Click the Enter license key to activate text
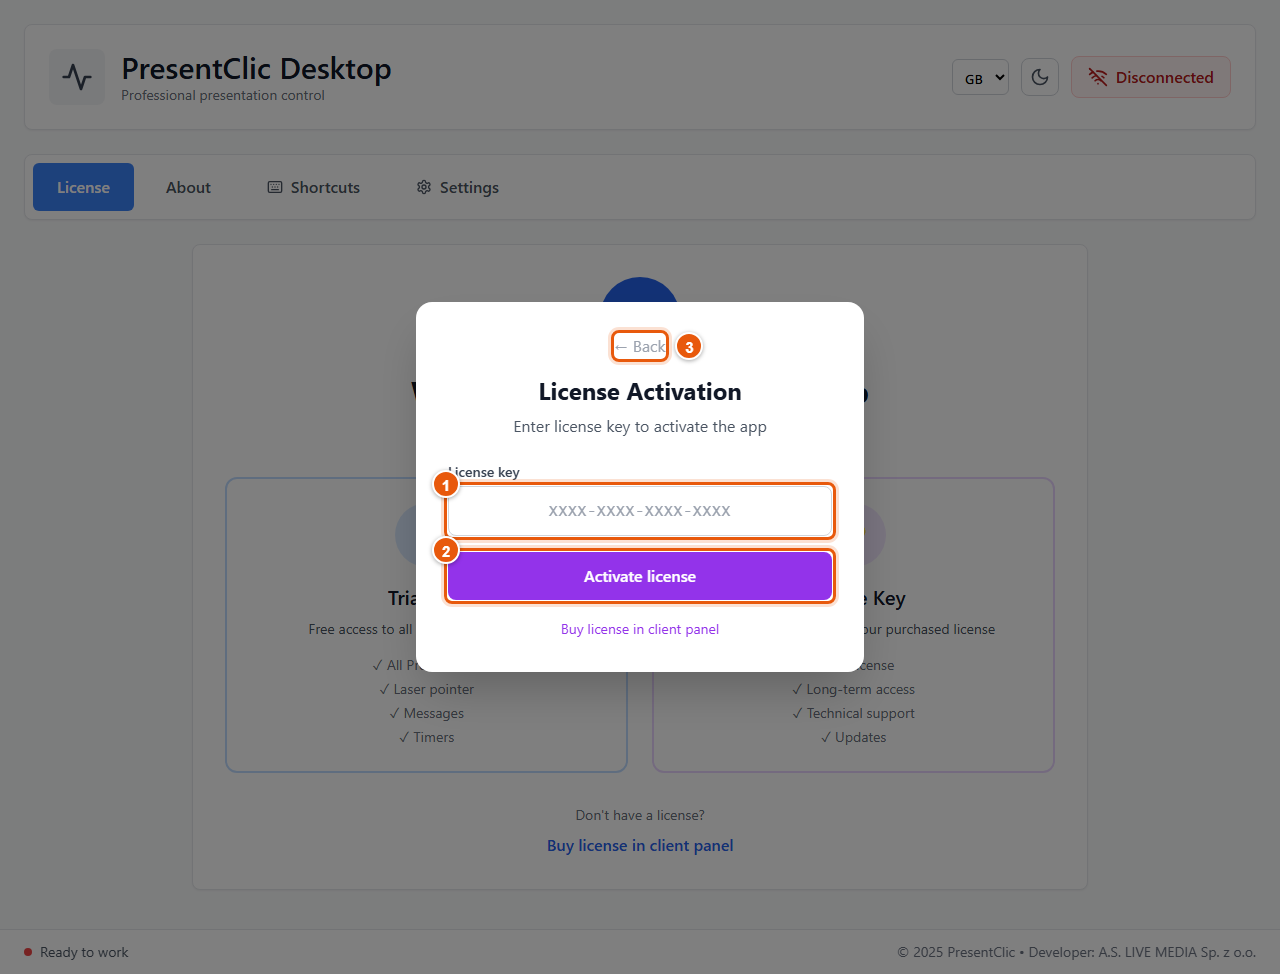The image size is (1280, 974). tap(640, 426)
